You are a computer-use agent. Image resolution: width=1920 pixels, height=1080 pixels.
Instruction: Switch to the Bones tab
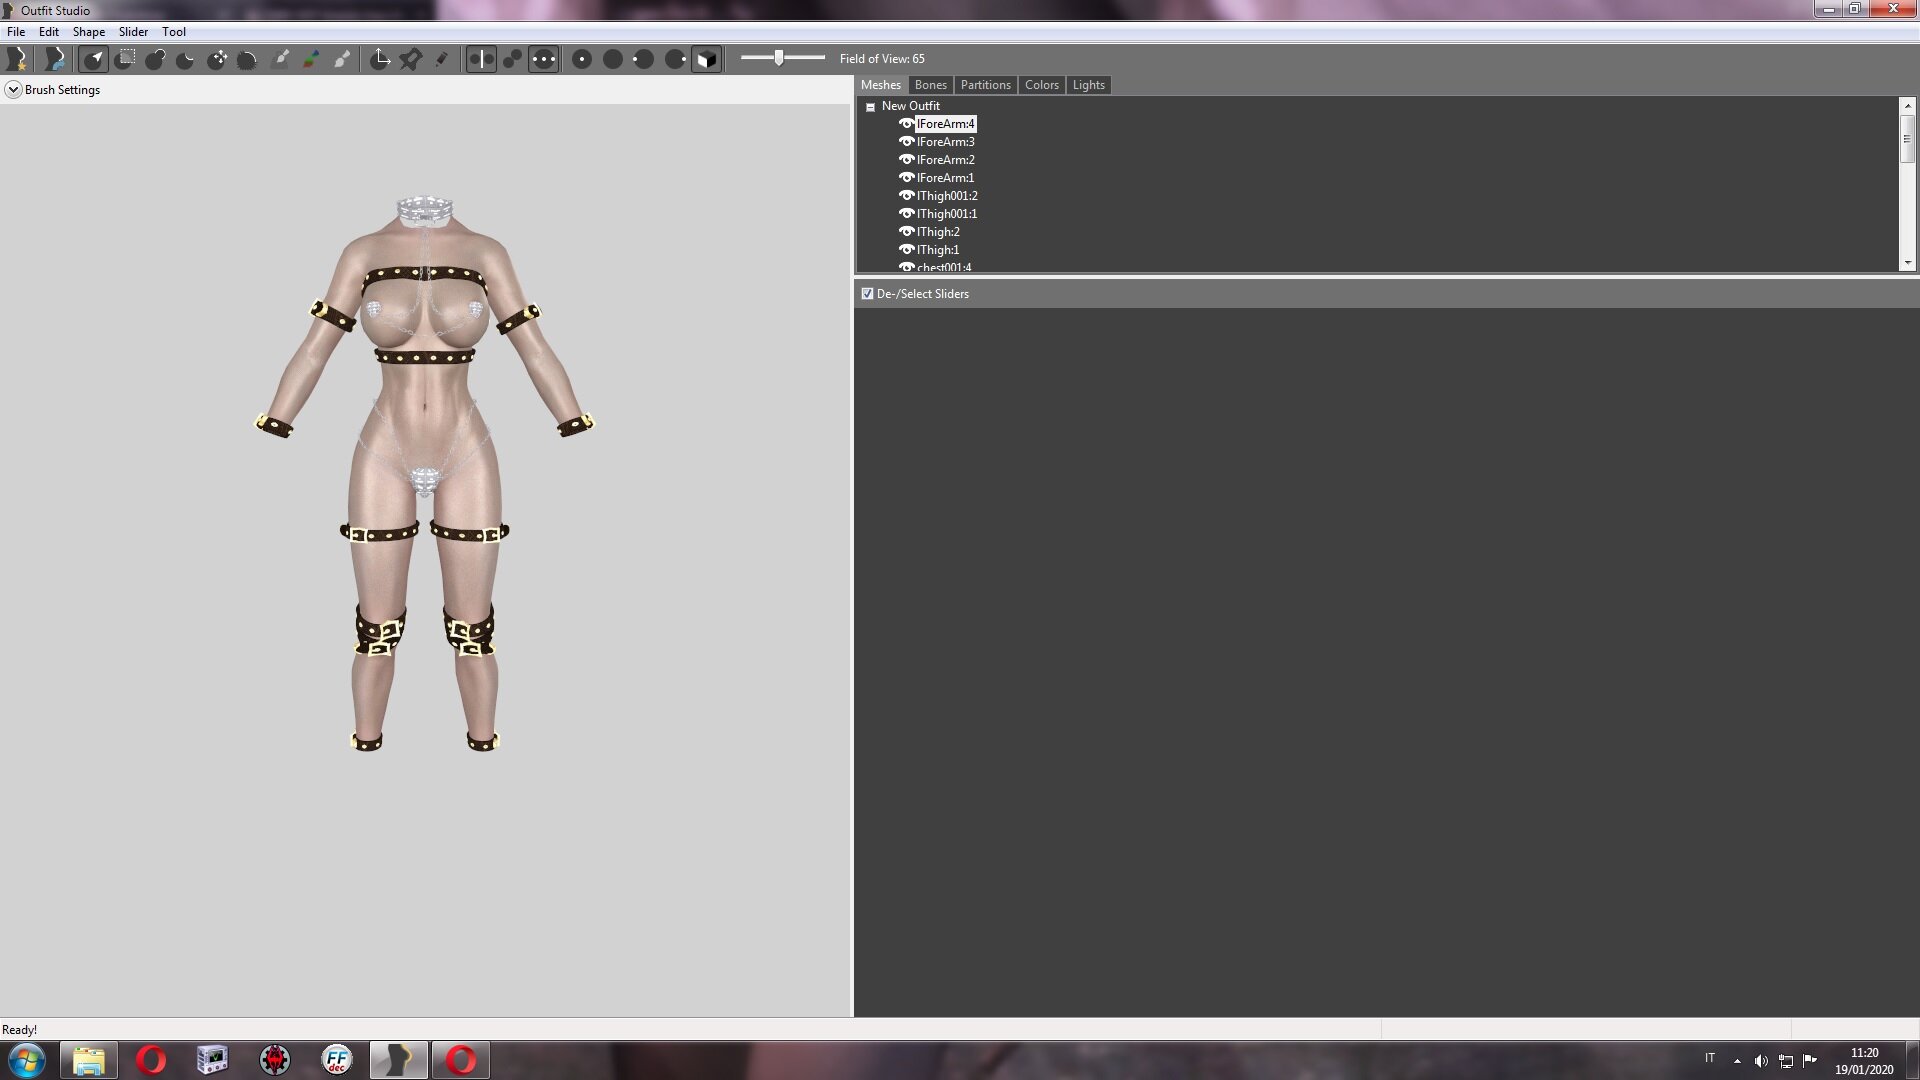click(x=930, y=85)
